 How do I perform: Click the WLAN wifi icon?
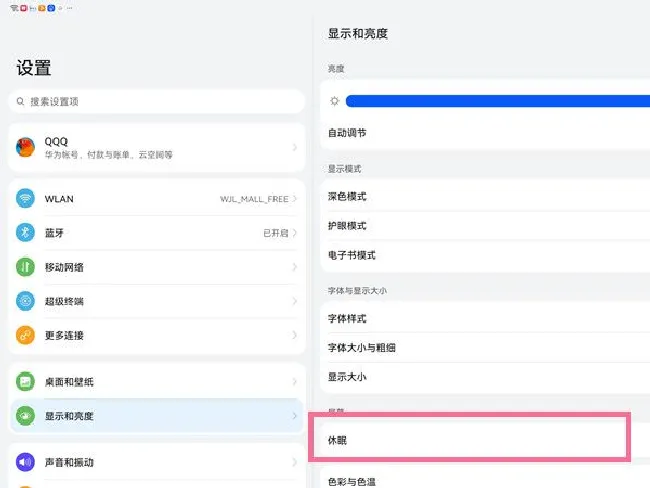pyautogui.click(x=25, y=199)
